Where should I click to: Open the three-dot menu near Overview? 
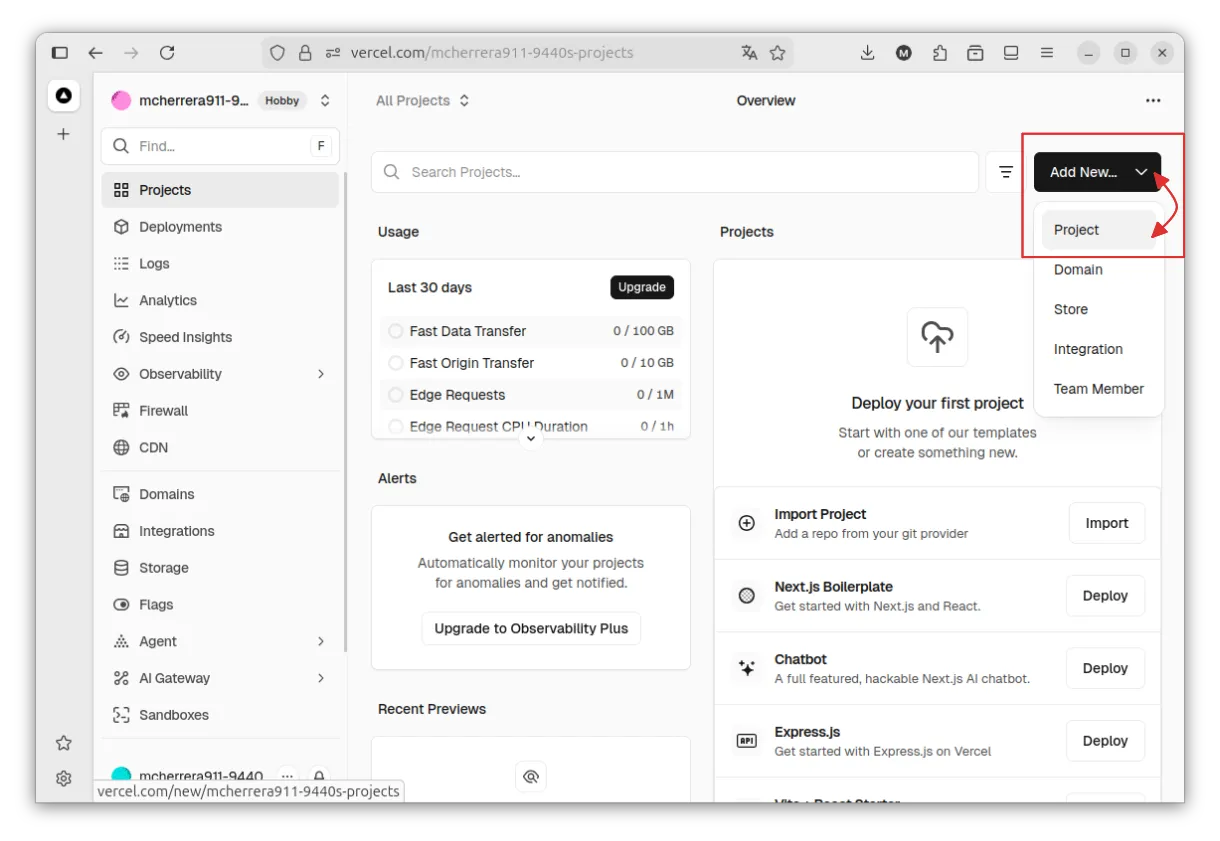pos(1153,101)
